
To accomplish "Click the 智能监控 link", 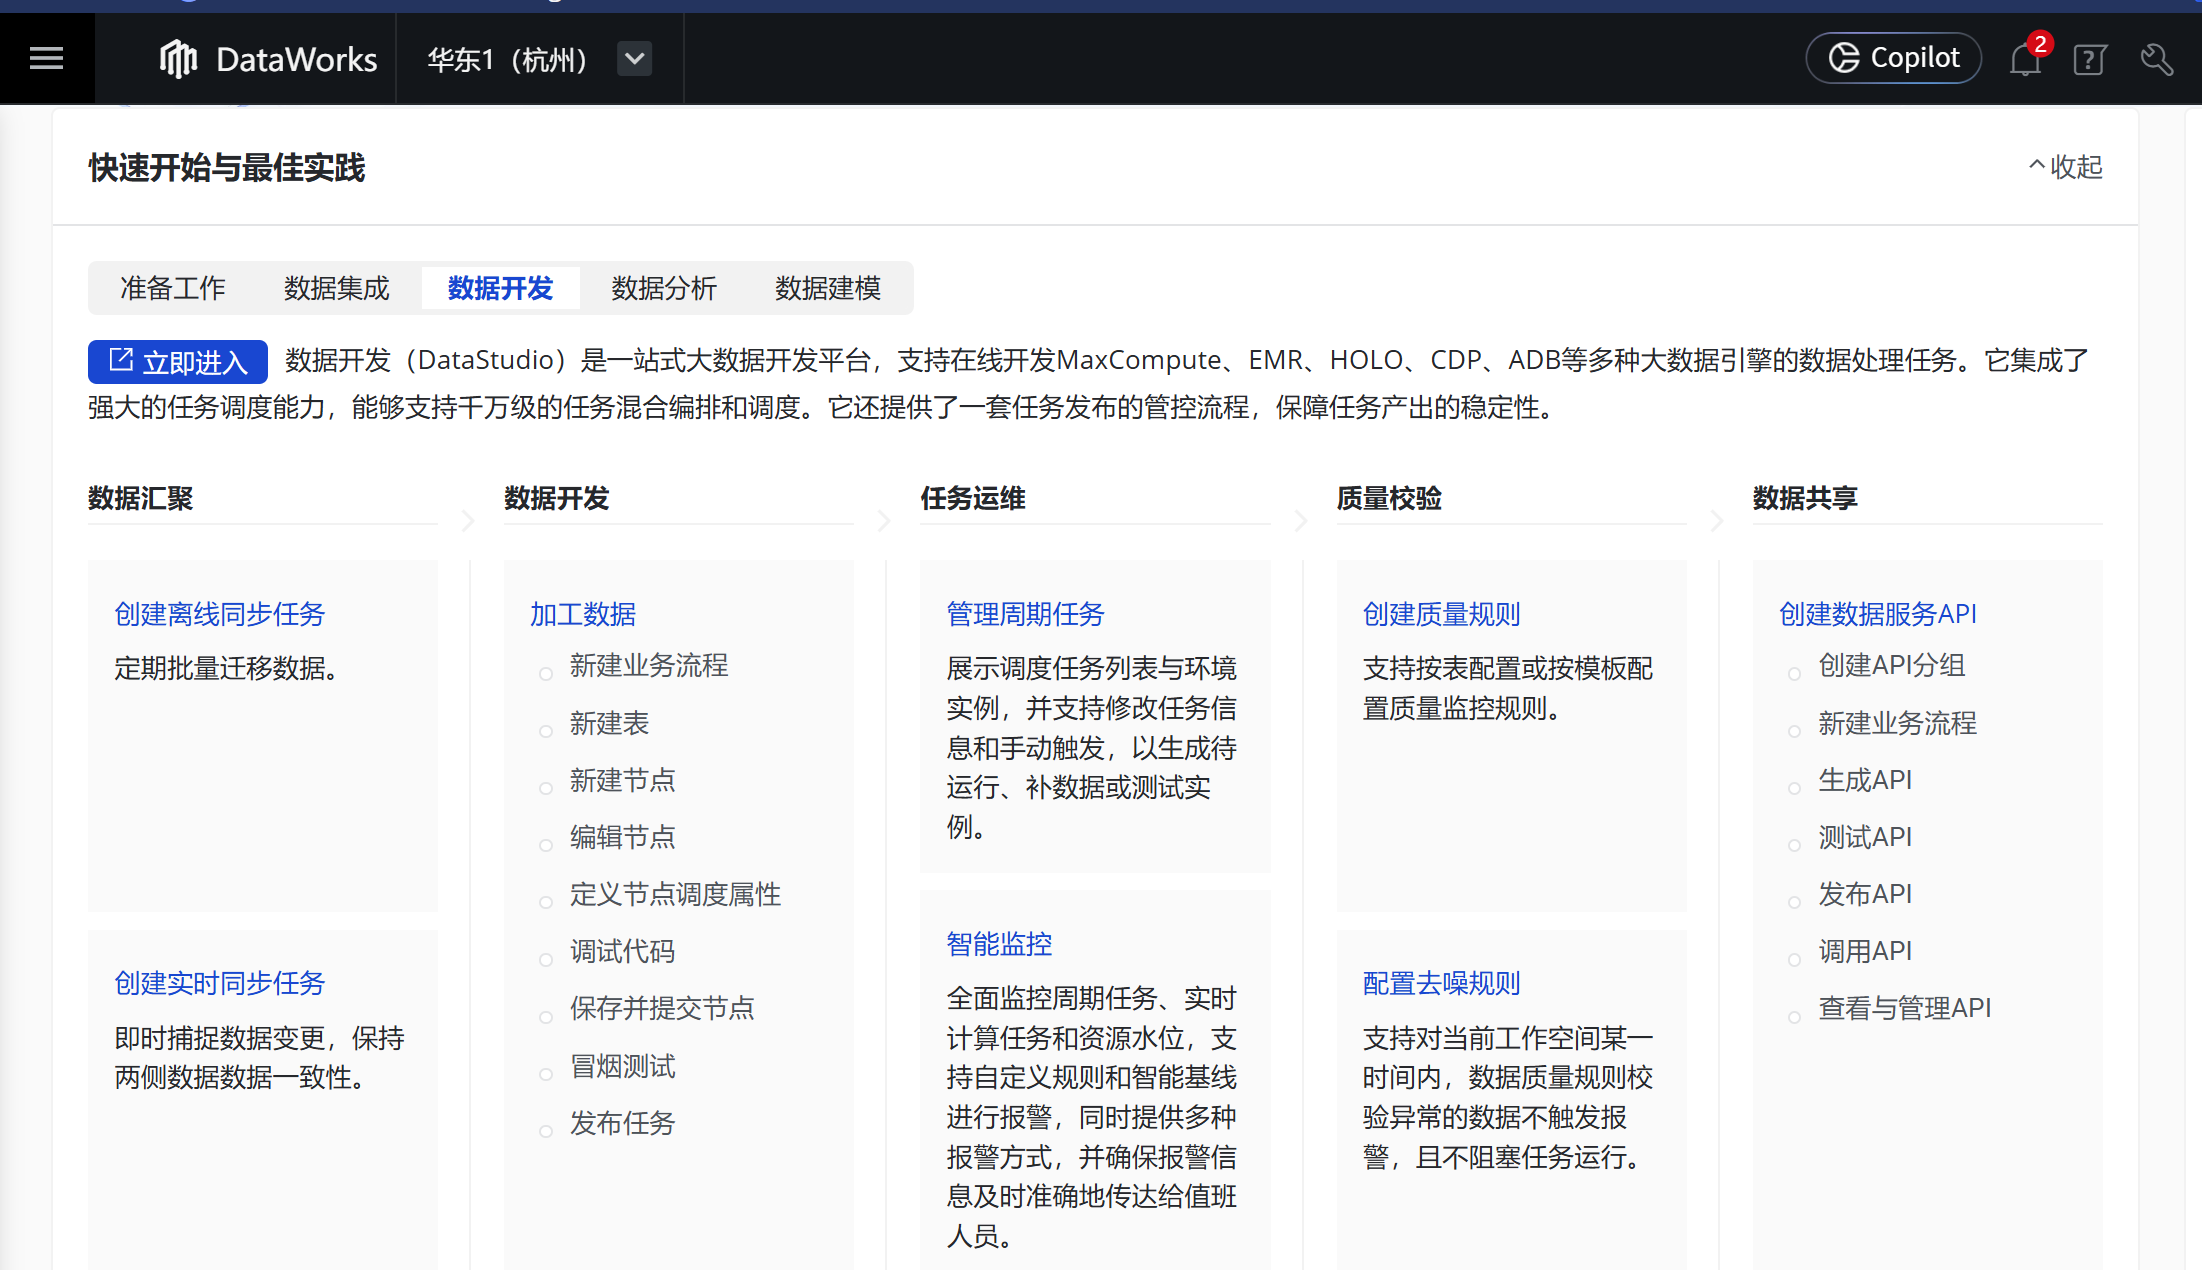I will coord(998,942).
